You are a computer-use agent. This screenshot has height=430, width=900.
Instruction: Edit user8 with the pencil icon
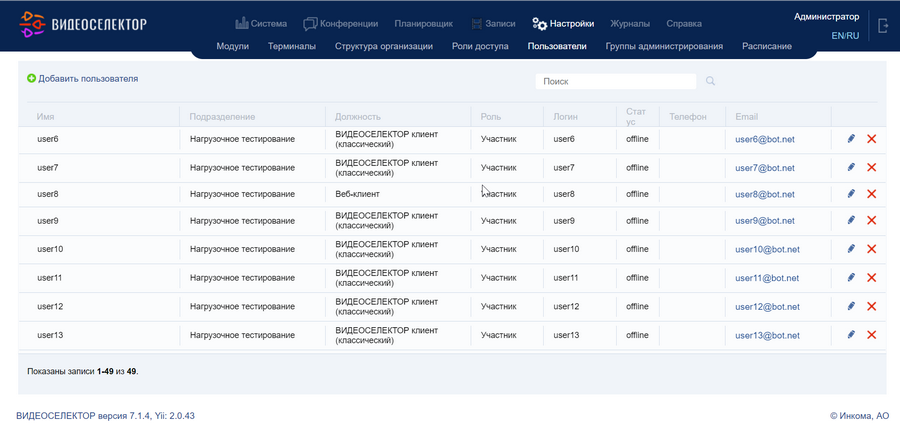(851, 194)
